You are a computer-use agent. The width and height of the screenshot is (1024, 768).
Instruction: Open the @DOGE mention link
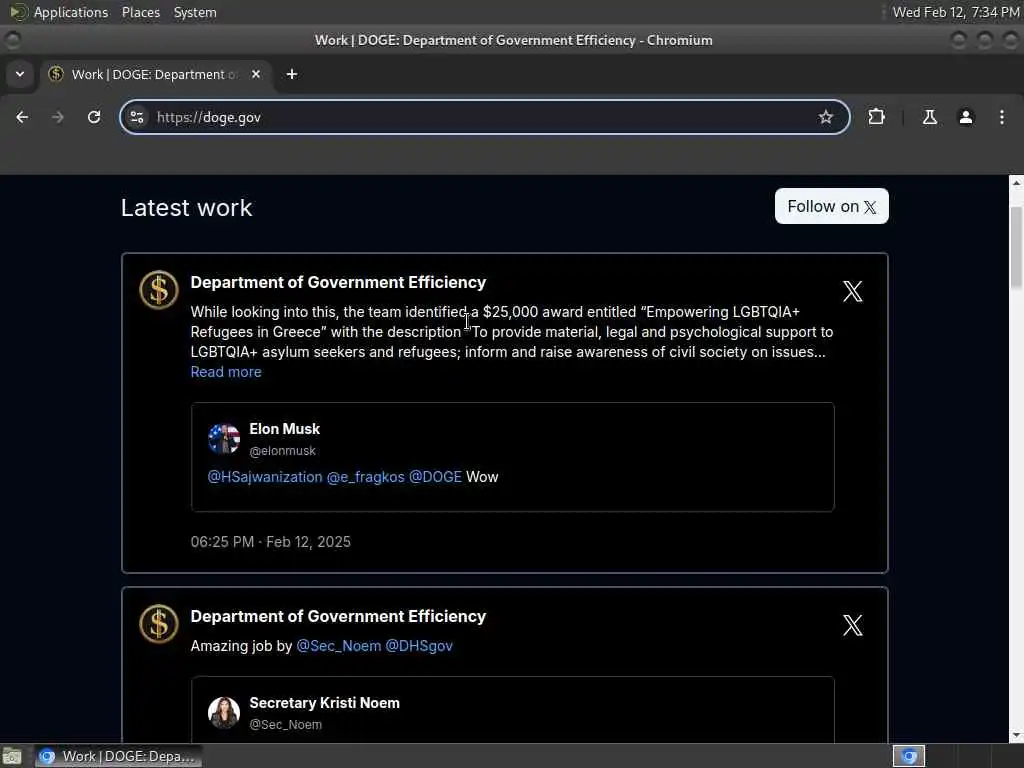point(435,477)
